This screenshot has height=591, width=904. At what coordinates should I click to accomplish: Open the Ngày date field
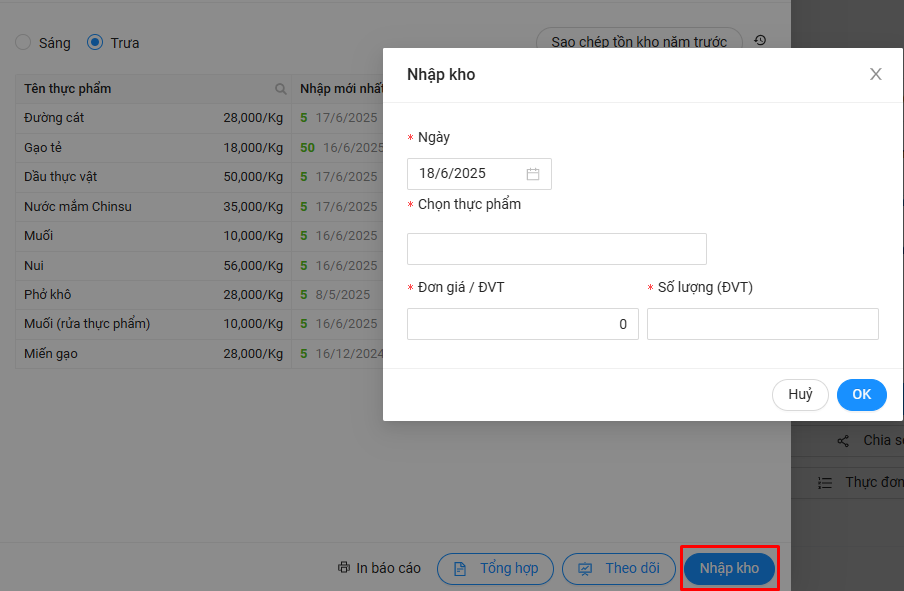[x=466, y=174]
